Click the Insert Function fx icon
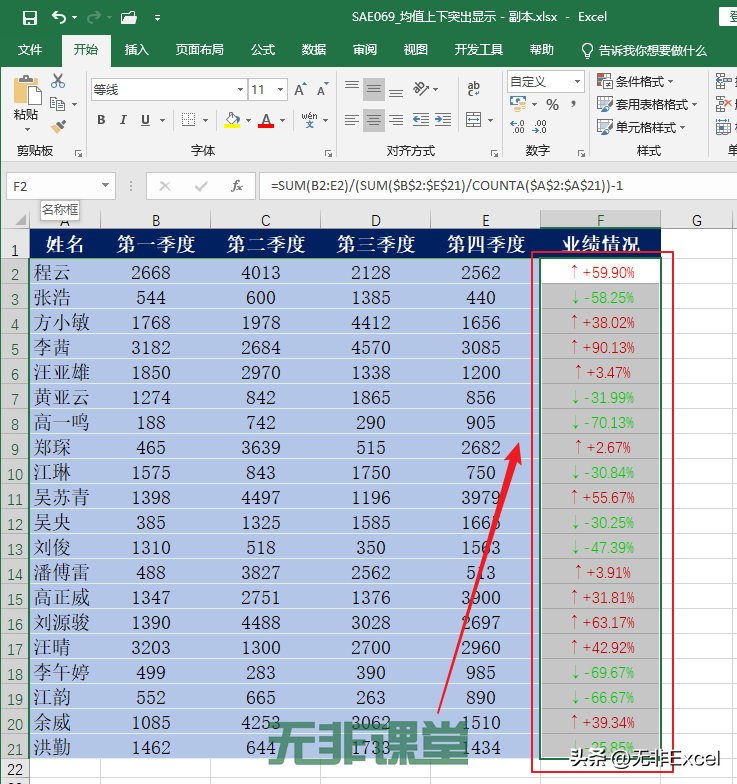The height and width of the screenshot is (784, 737). pos(236,186)
